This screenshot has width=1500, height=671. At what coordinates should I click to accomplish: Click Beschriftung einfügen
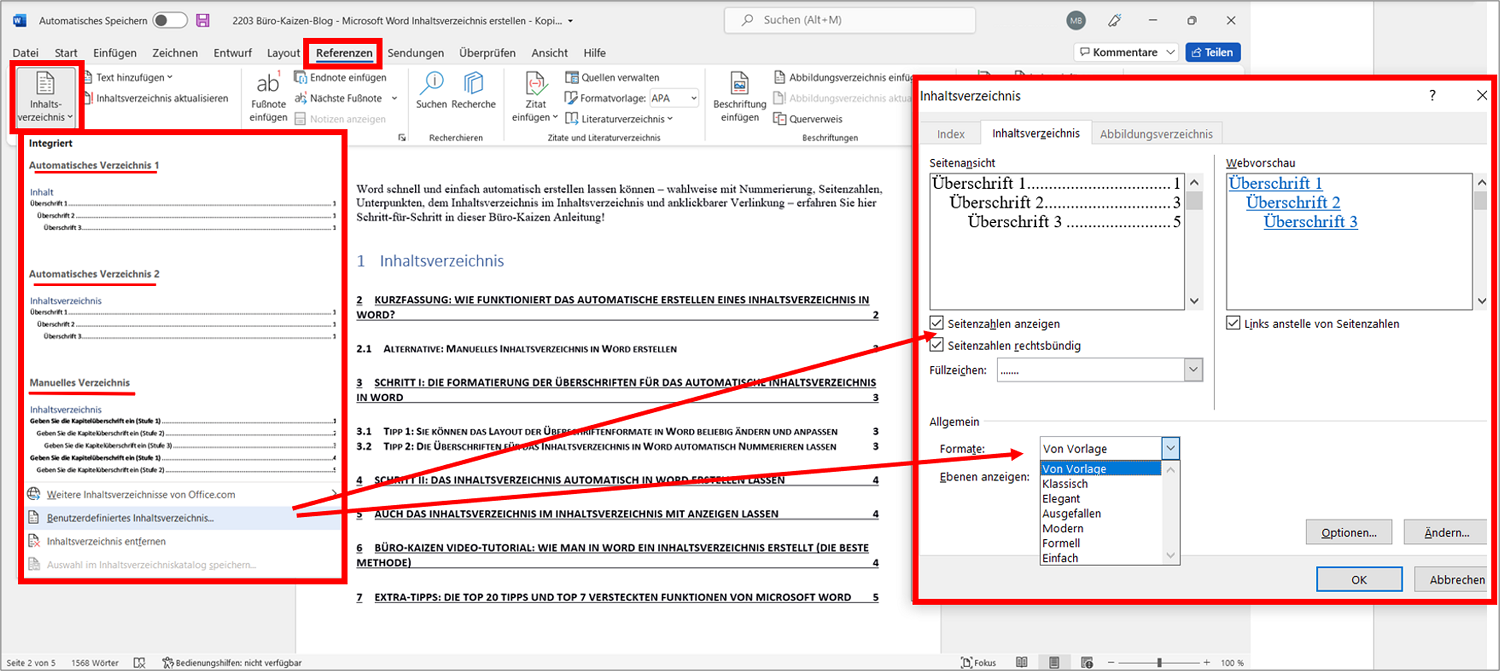(x=739, y=97)
